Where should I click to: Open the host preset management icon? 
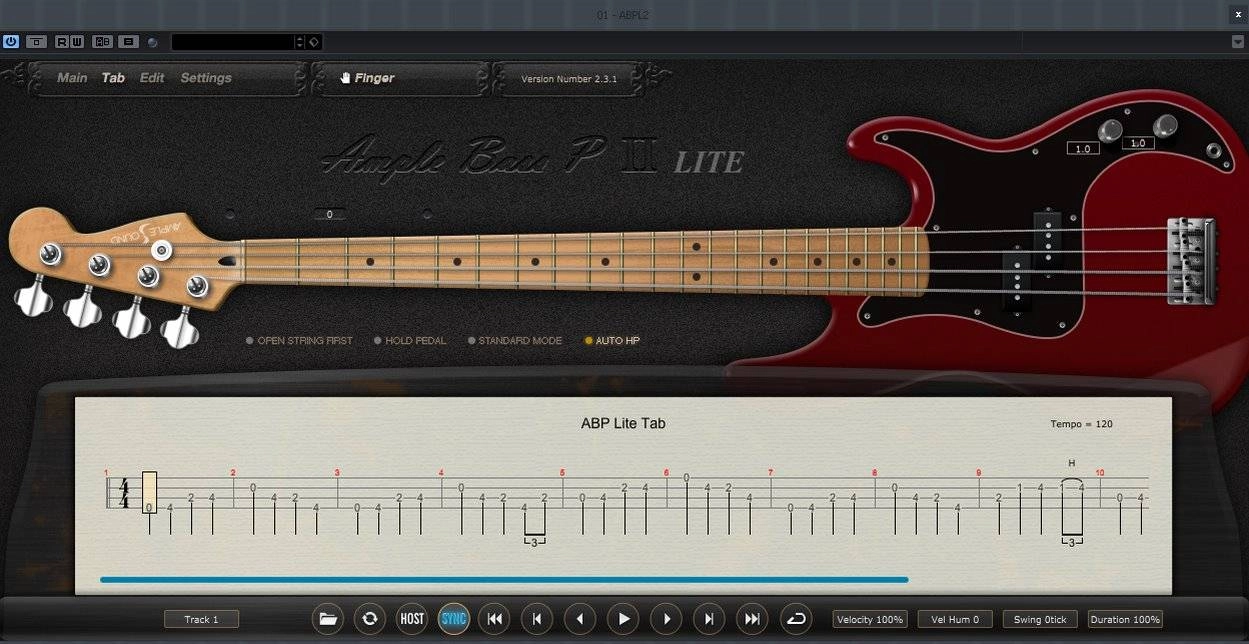pos(128,42)
